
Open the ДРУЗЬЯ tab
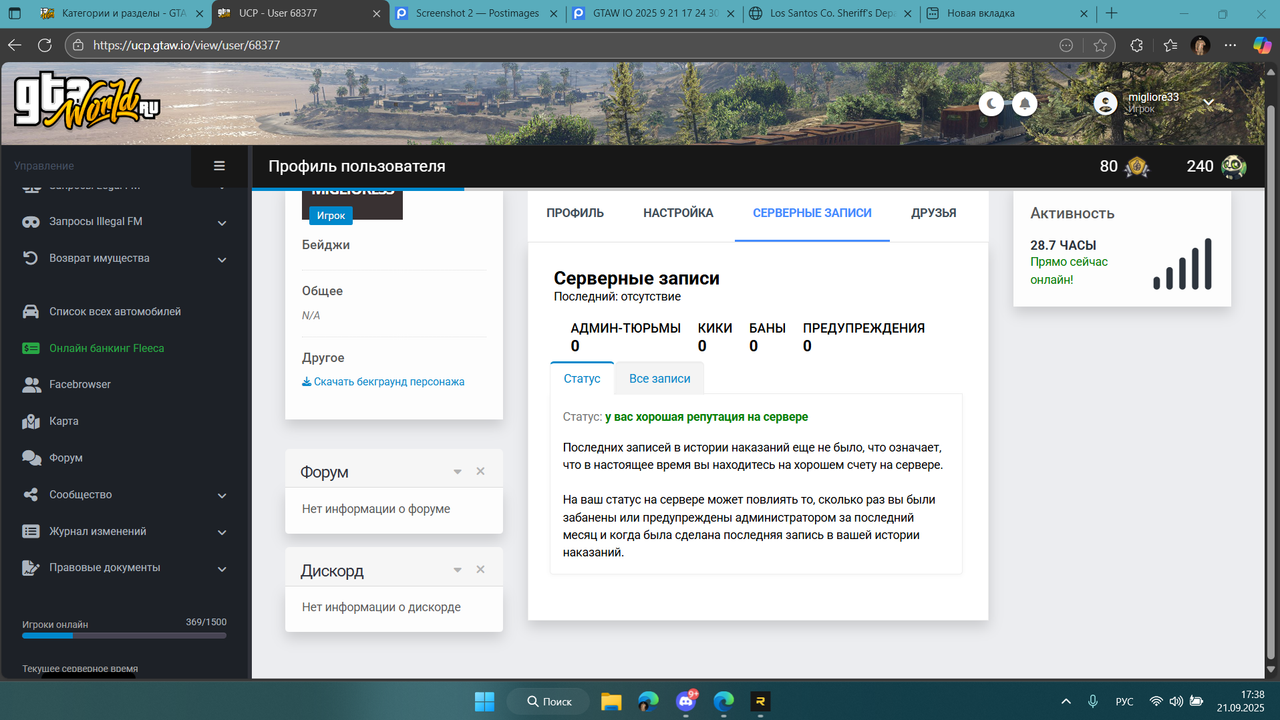[934, 213]
